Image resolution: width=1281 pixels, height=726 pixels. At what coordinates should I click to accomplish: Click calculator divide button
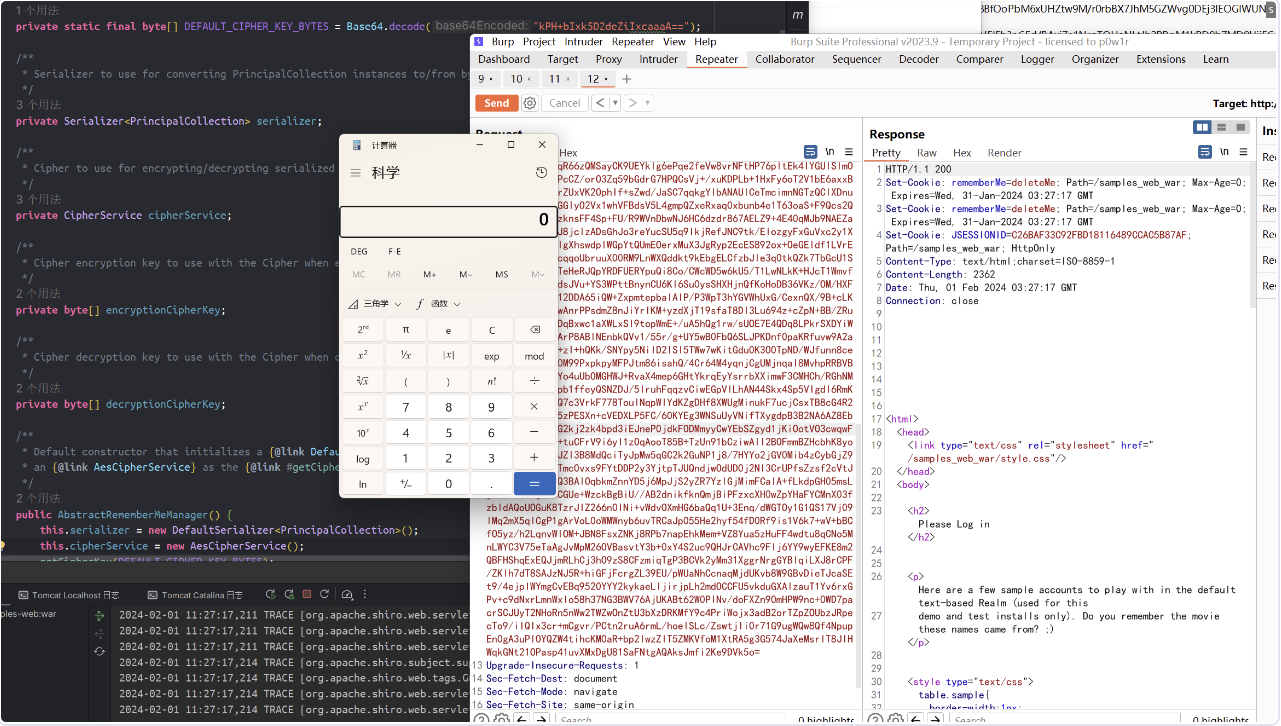point(534,381)
